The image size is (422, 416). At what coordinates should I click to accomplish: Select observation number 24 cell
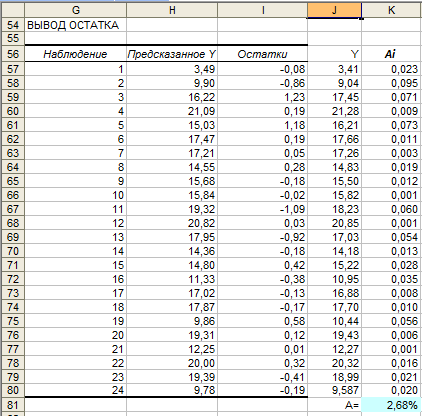tap(76, 390)
